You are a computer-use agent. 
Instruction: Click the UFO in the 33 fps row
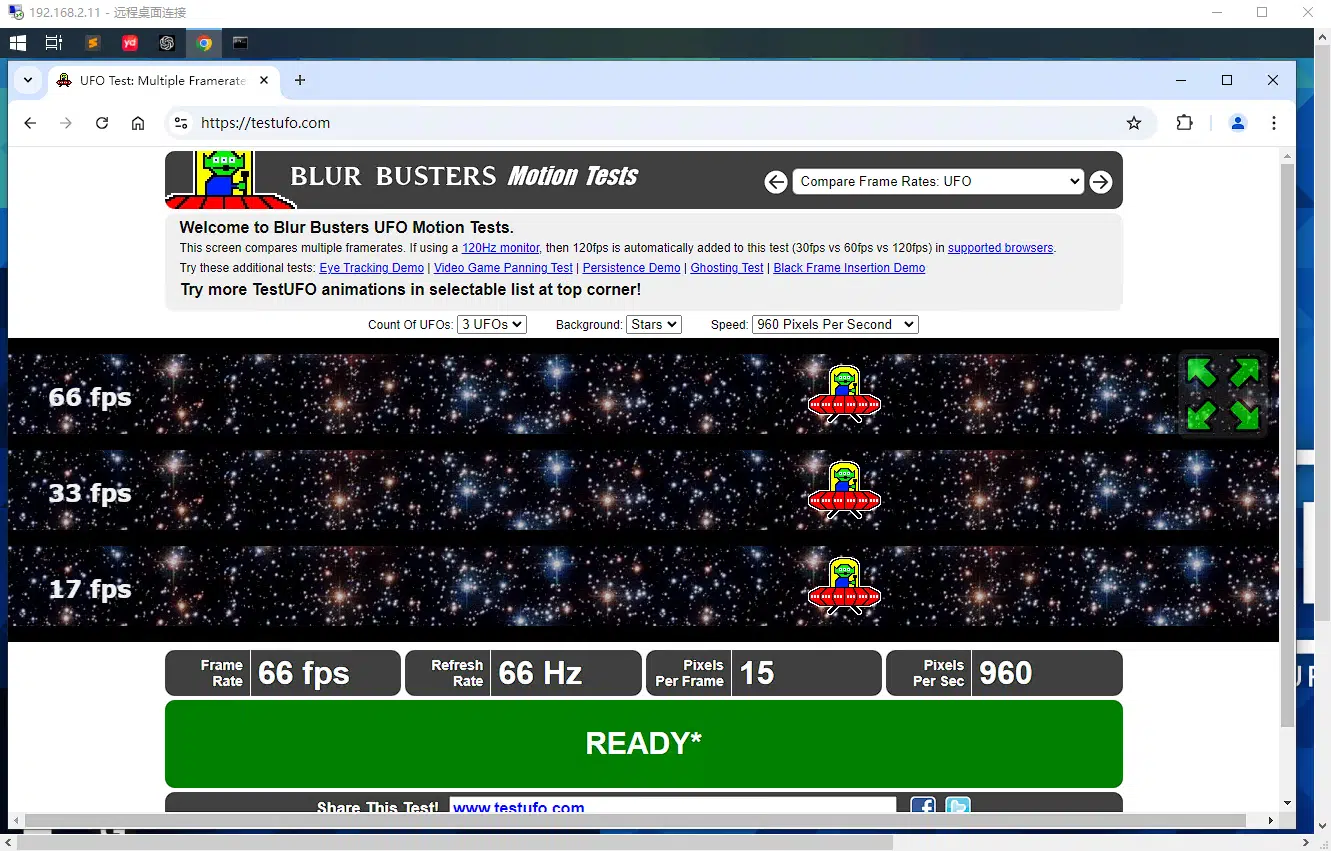tap(844, 490)
